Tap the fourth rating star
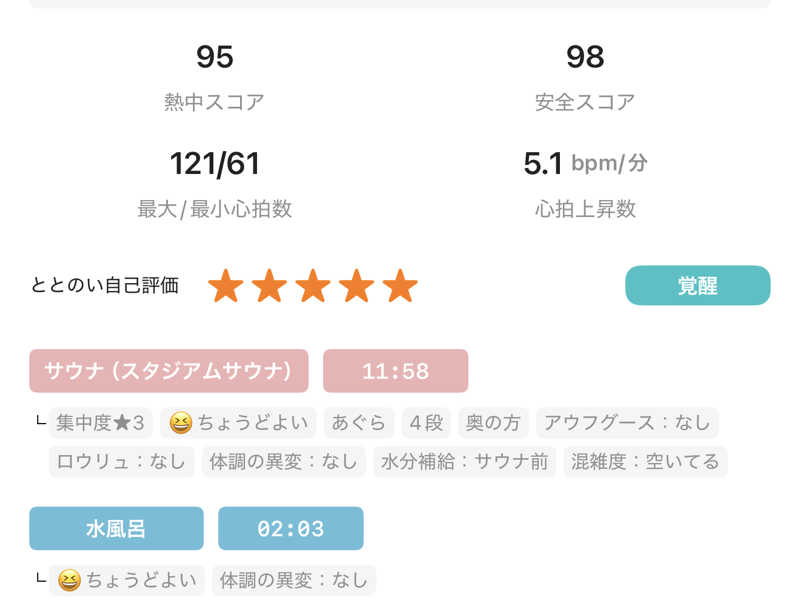Viewport: 800px width, 600px height. point(357,286)
